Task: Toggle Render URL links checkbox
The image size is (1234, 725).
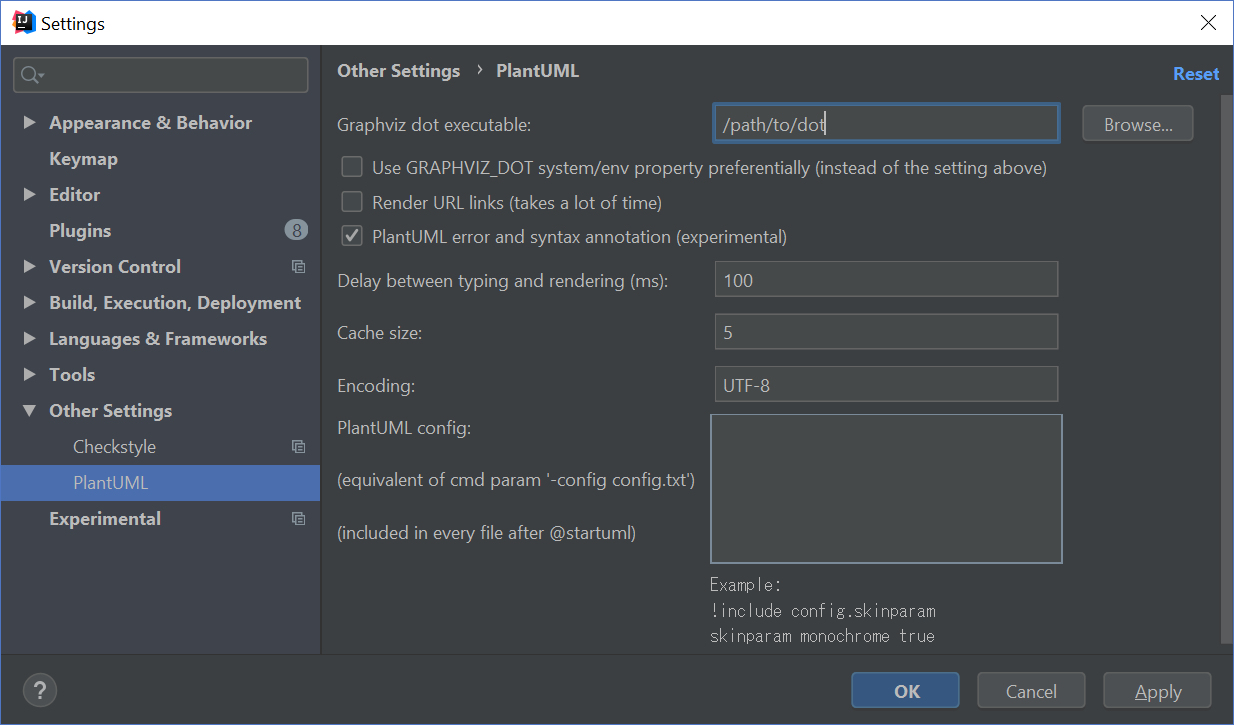Action: click(352, 203)
